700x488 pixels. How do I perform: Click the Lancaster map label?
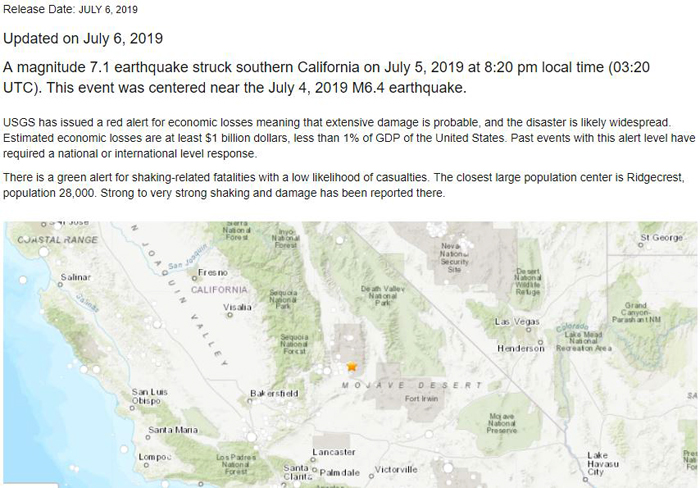tap(334, 452)
